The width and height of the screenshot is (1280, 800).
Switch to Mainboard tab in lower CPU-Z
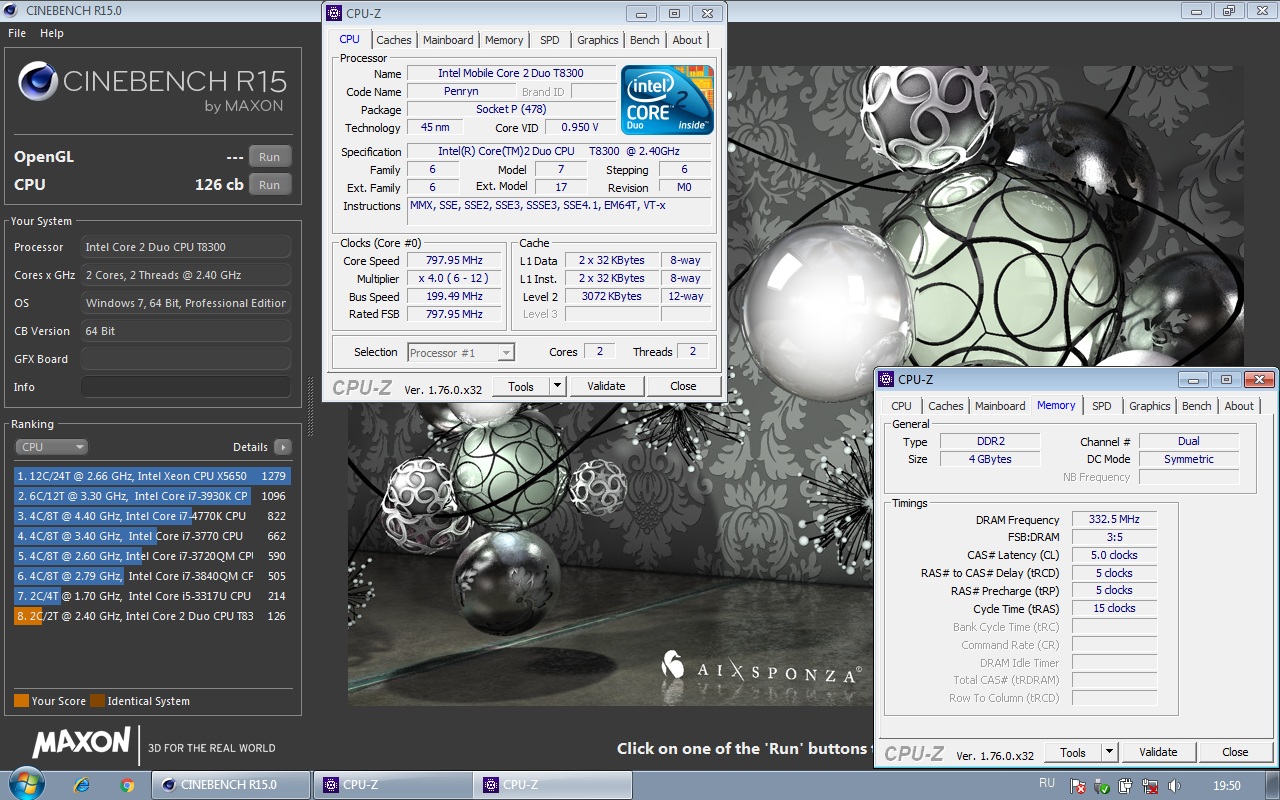[x=1000, y=406]
